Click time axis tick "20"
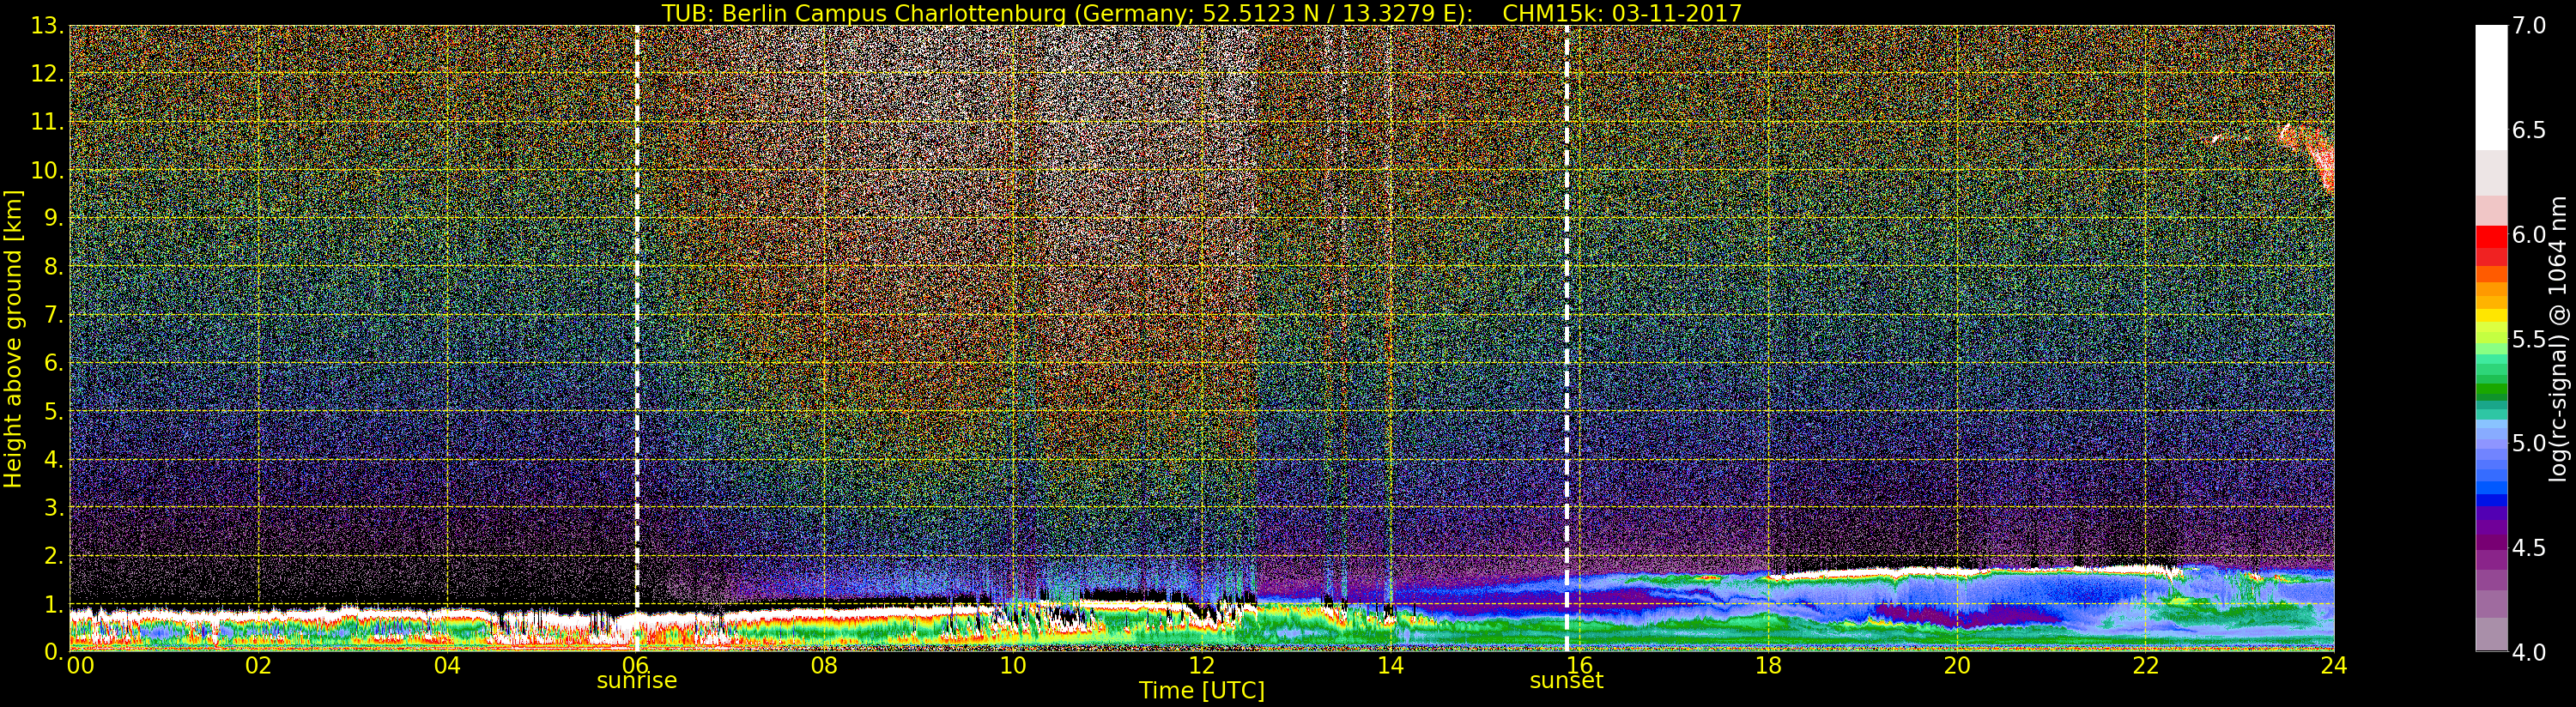The image size is (2576, 707). click(1957, 666)
